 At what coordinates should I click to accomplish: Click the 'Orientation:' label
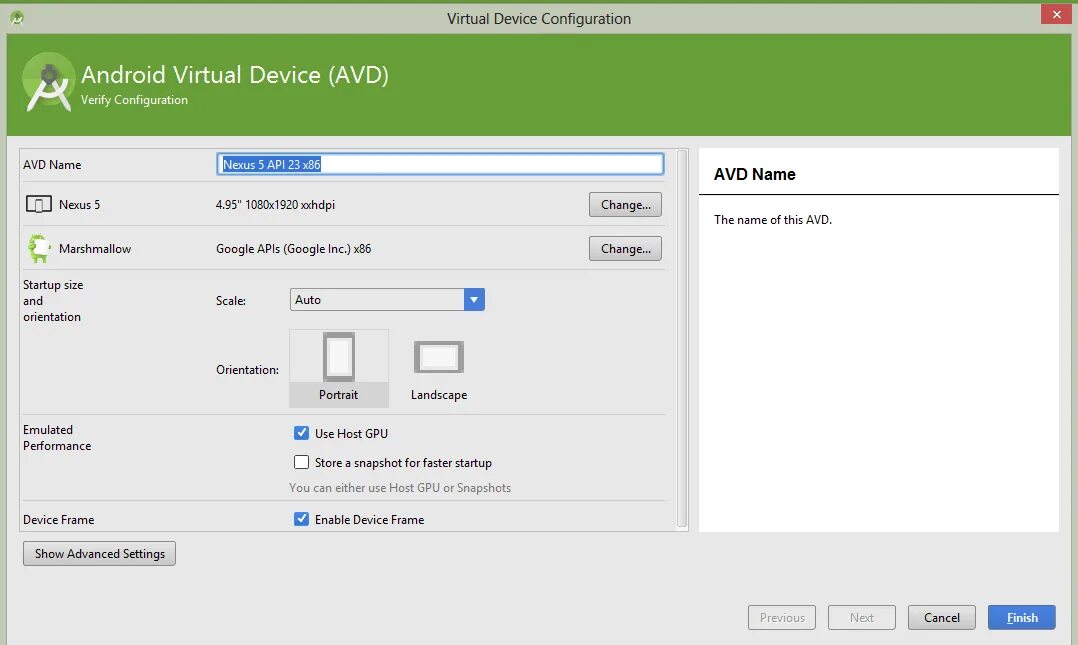pyautogui.click(x=248, y=370)
